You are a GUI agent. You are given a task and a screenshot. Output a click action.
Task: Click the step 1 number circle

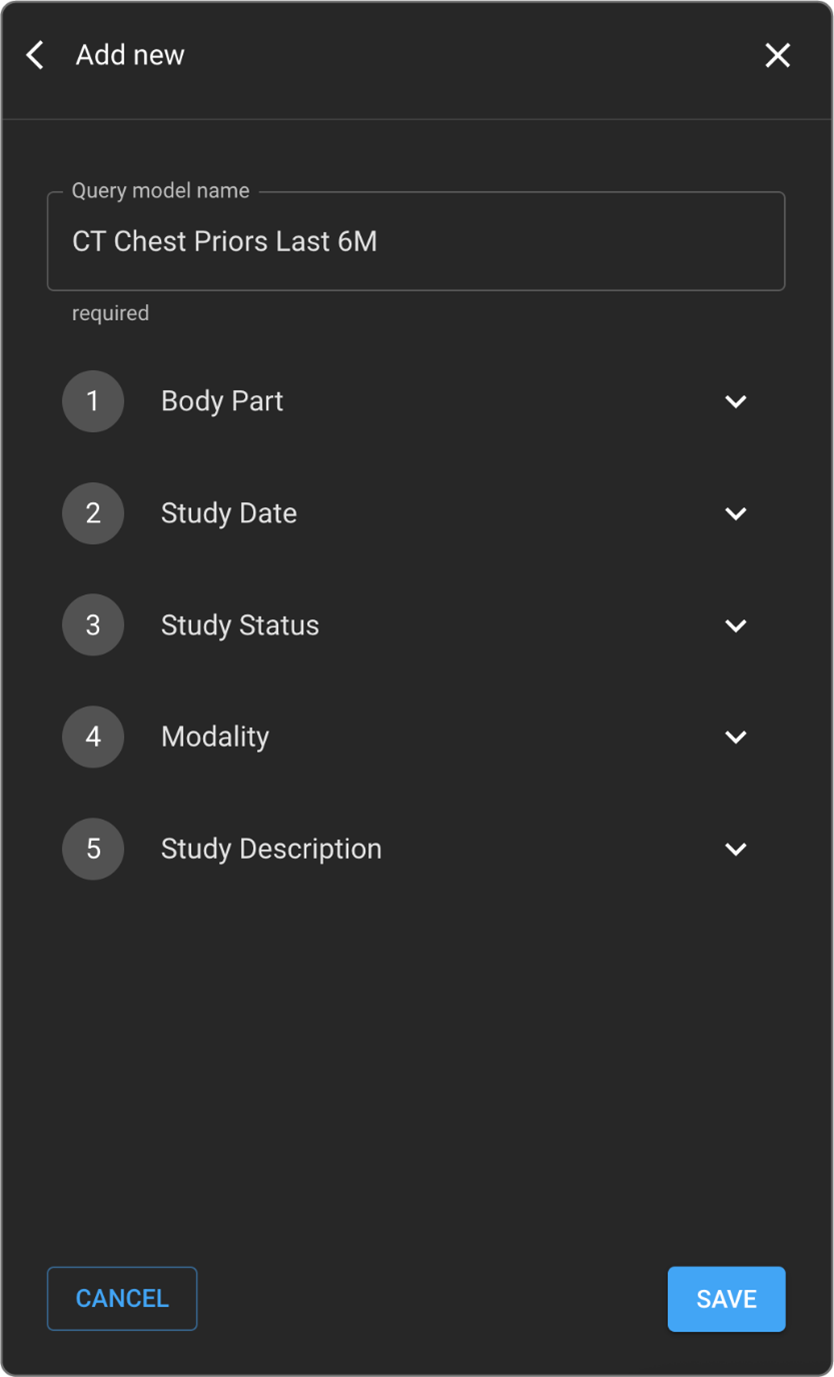click(93, 401)
